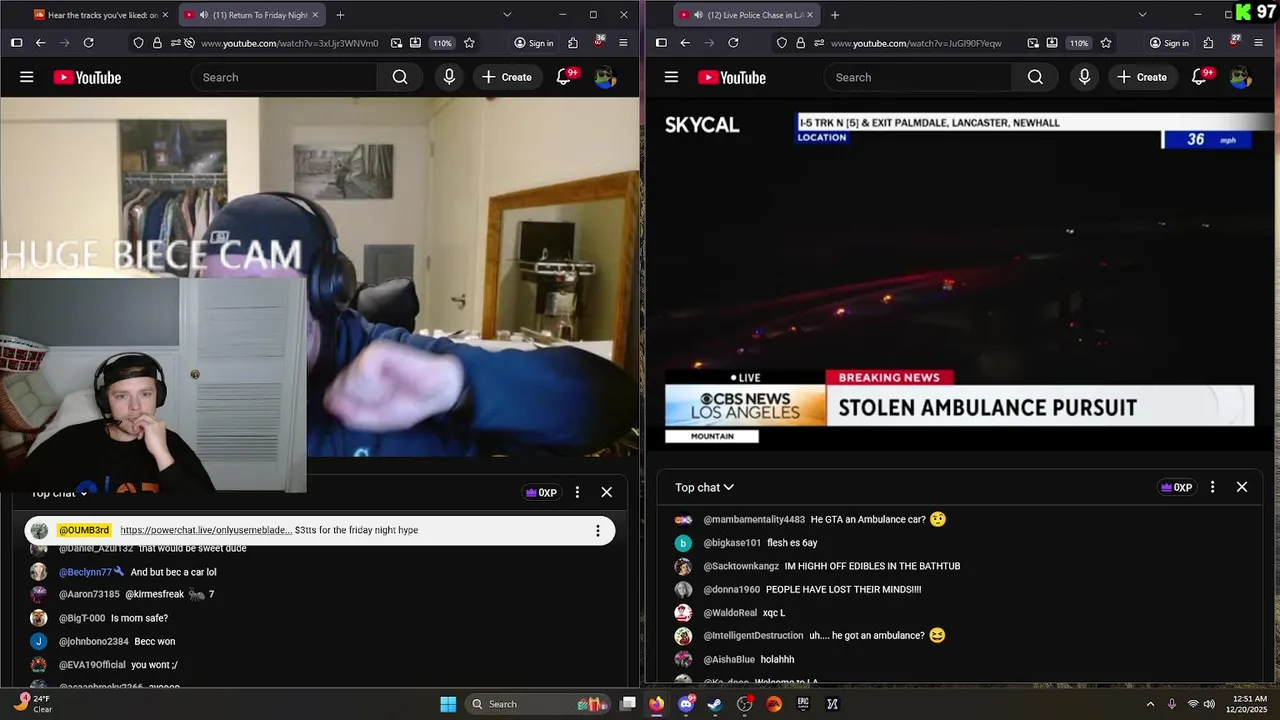Open the powerchat.live link in pinned message

click(x=206, y=530)
